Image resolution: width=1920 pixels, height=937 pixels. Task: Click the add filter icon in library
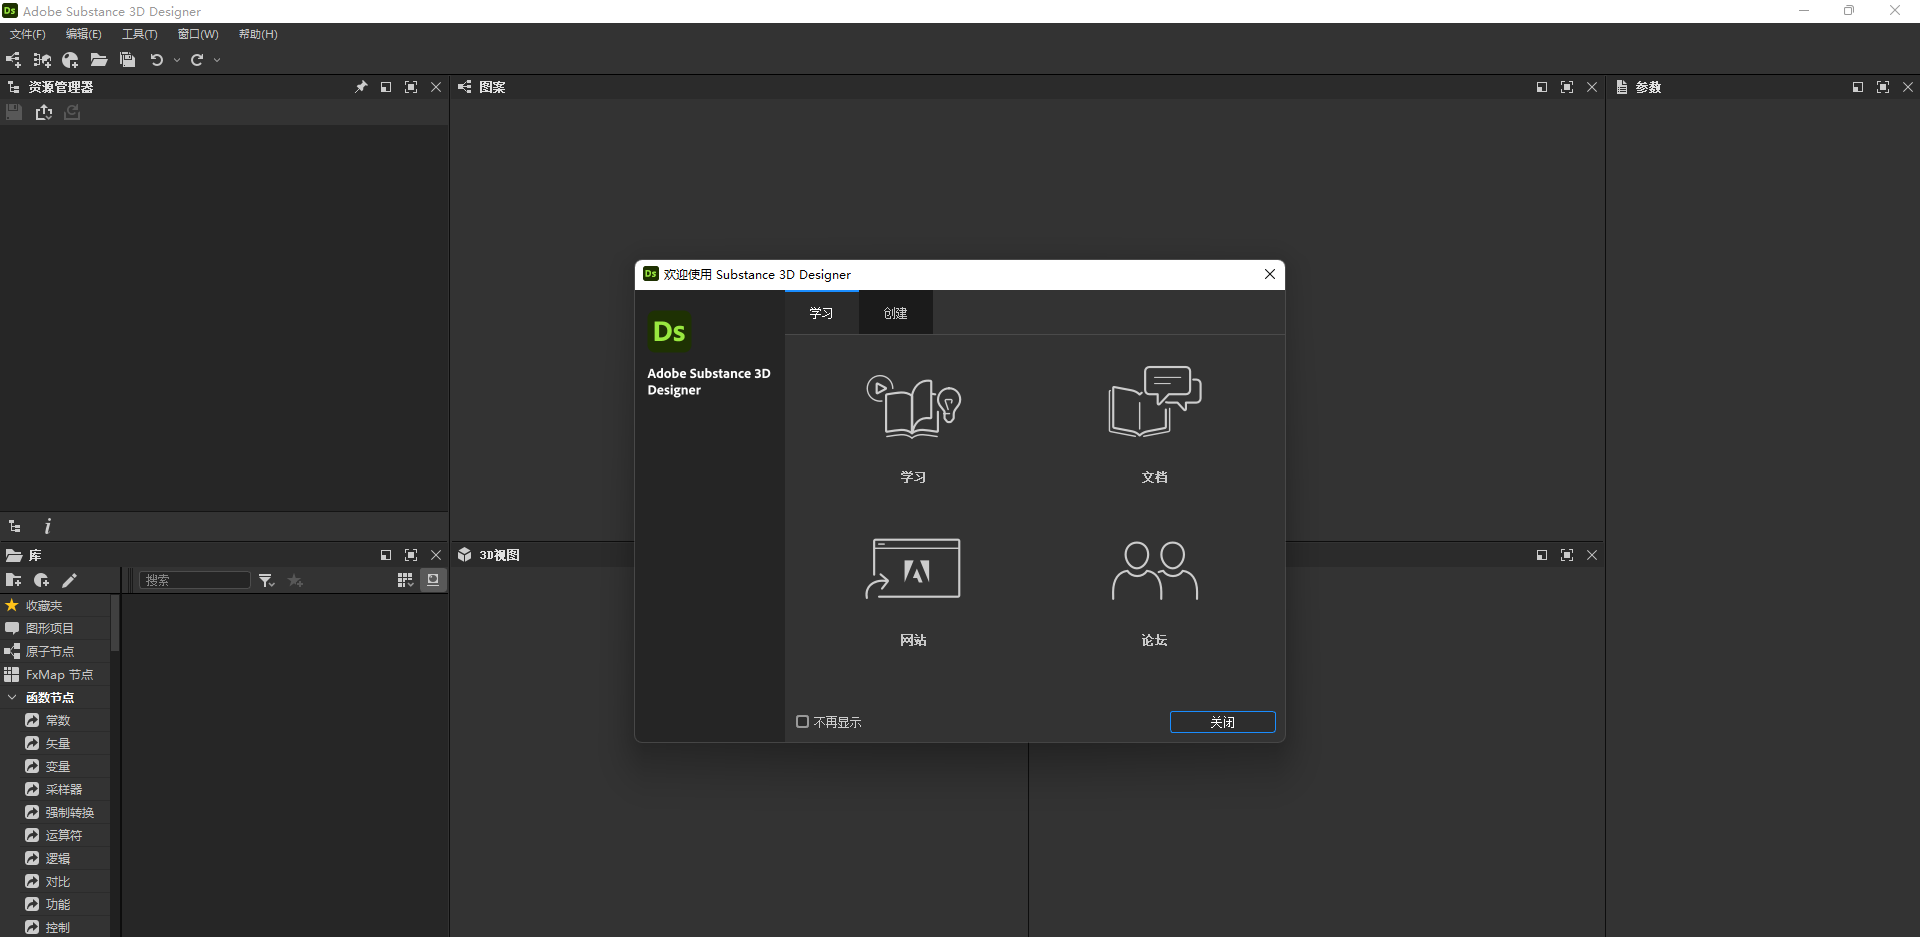(41, 580)
